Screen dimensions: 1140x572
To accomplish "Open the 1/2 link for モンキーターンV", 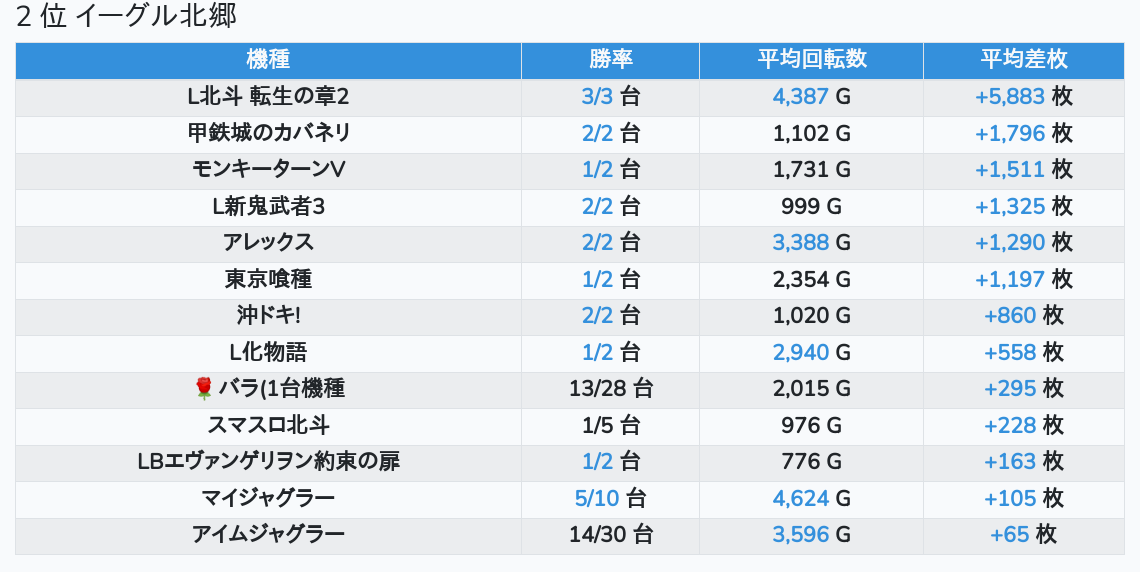I will pos(597,170).
